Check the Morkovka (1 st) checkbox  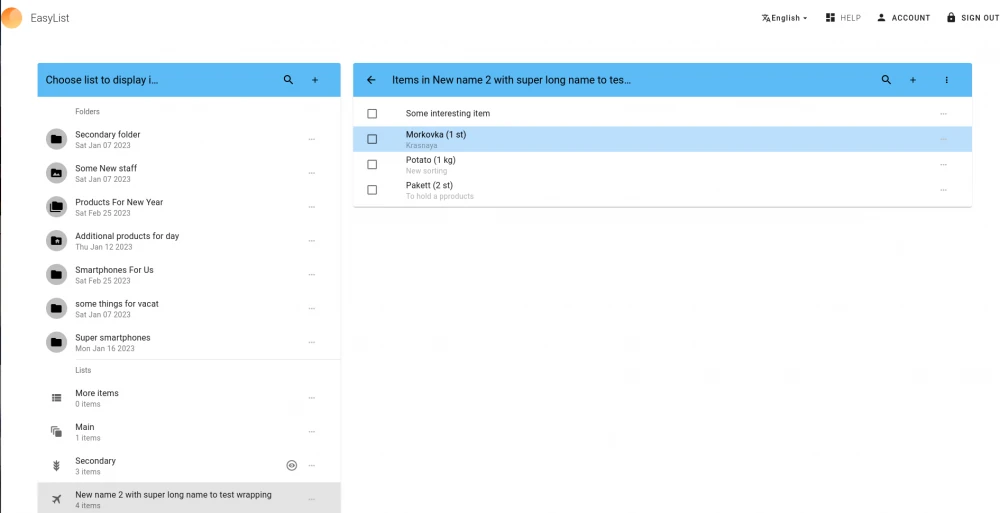point(372,139)
